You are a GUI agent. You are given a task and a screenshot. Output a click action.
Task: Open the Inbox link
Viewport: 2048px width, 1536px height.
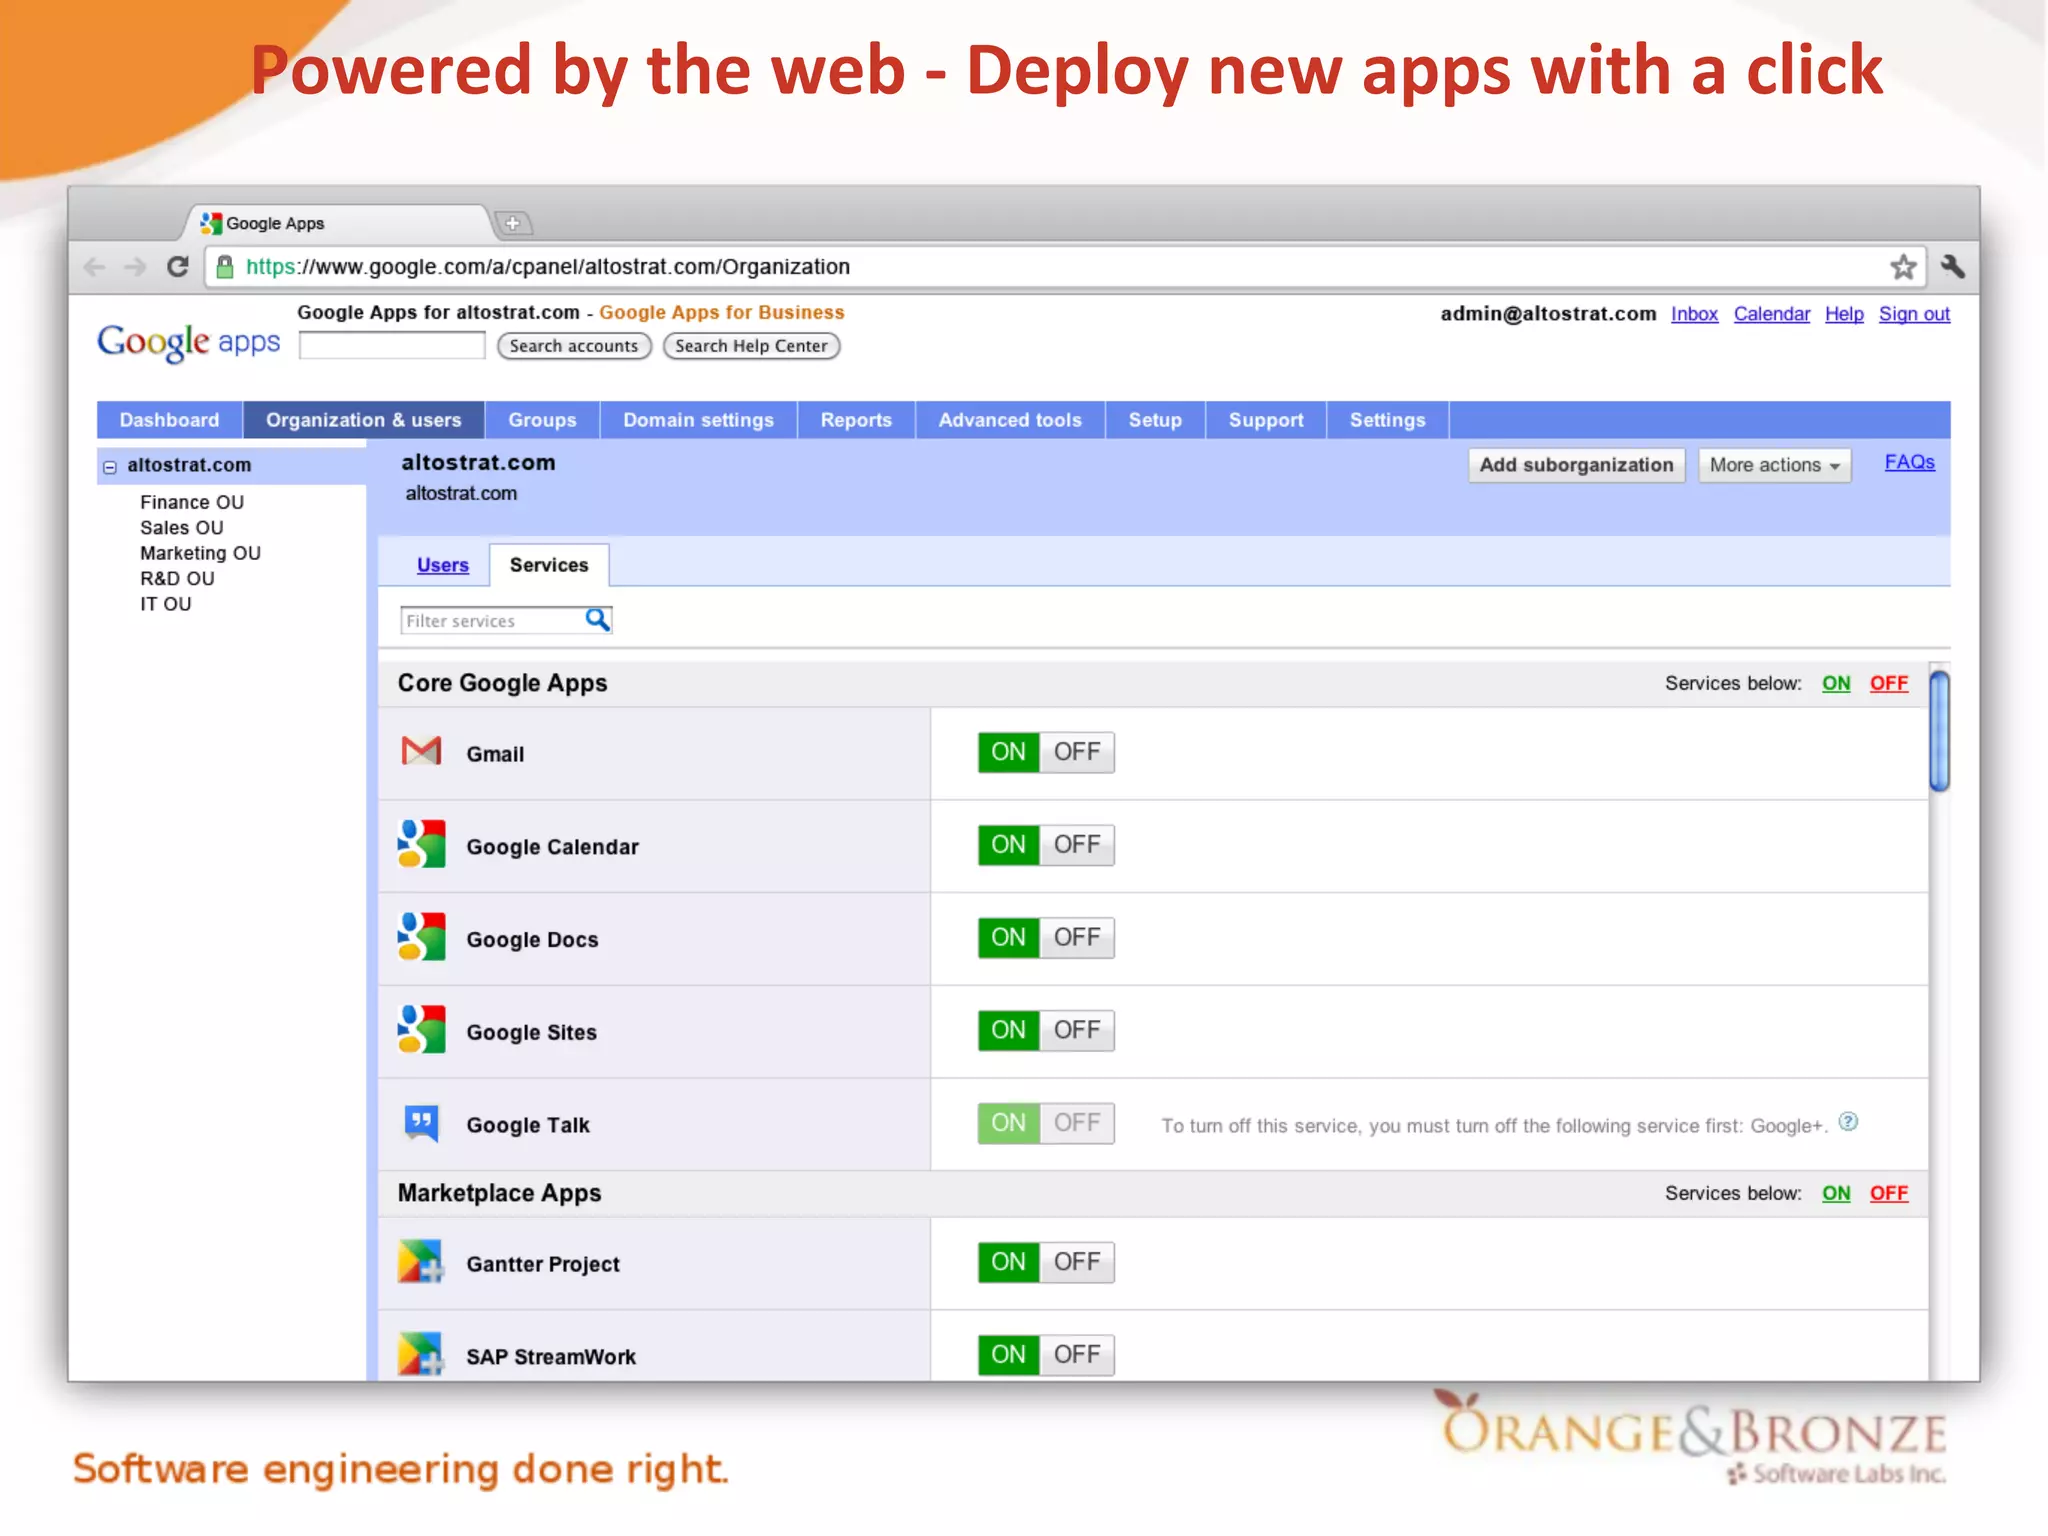point(1694,314)
